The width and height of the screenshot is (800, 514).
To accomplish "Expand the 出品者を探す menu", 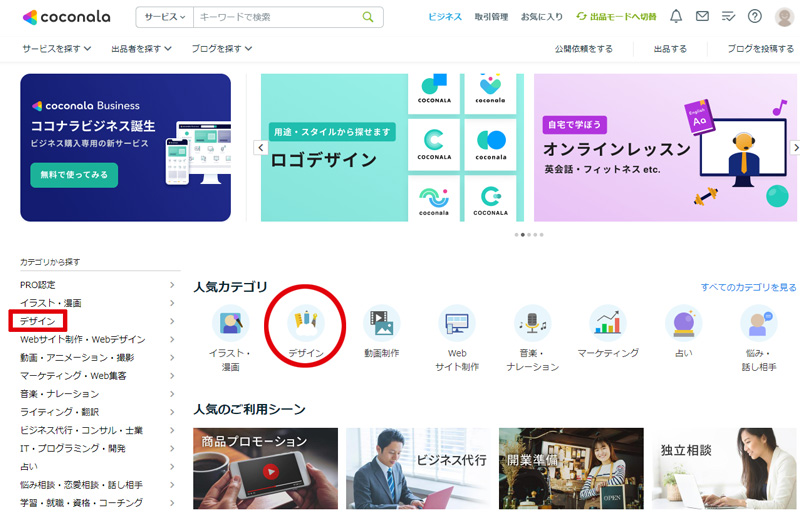I will (140, 48).
